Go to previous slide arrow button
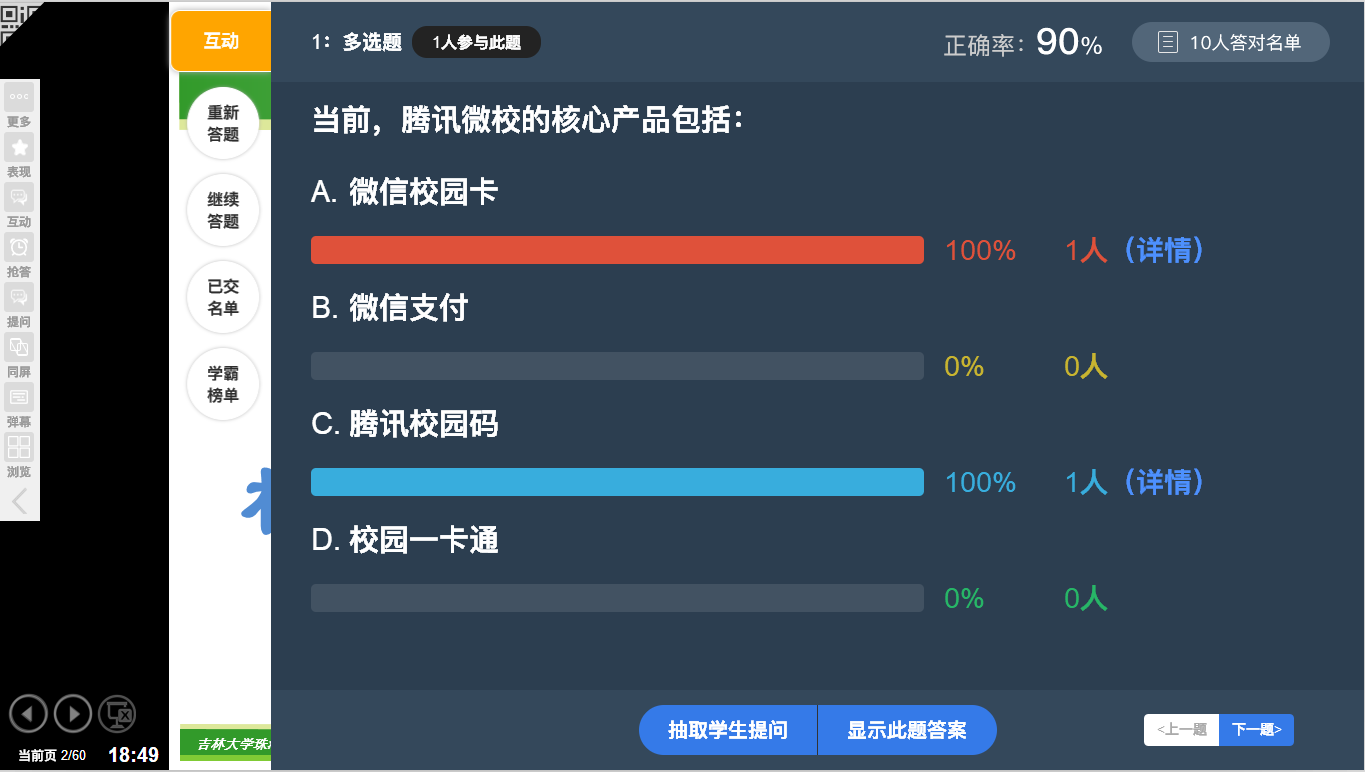The image size is (1365, 772). 28,714
